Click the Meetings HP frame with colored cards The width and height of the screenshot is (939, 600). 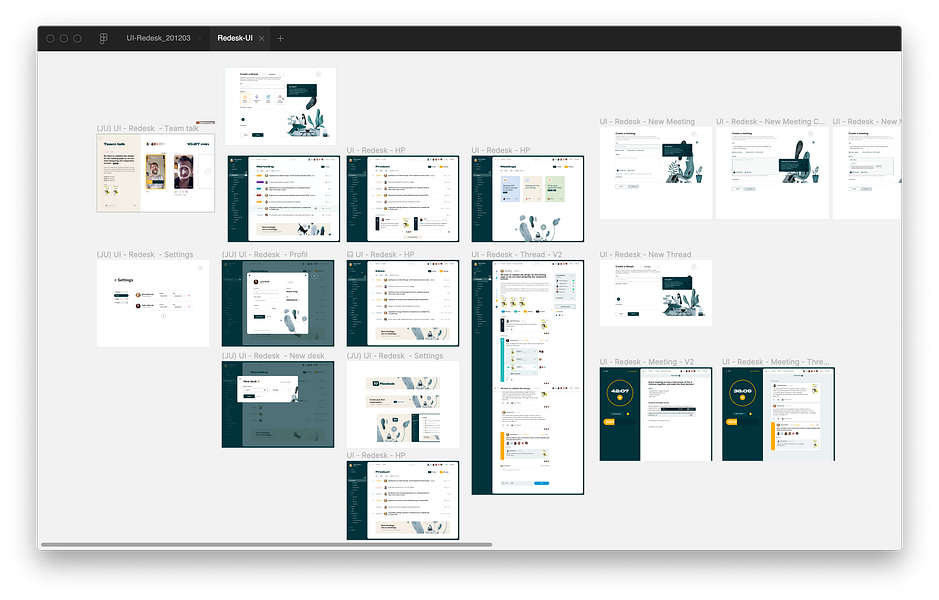coord(528,199)
